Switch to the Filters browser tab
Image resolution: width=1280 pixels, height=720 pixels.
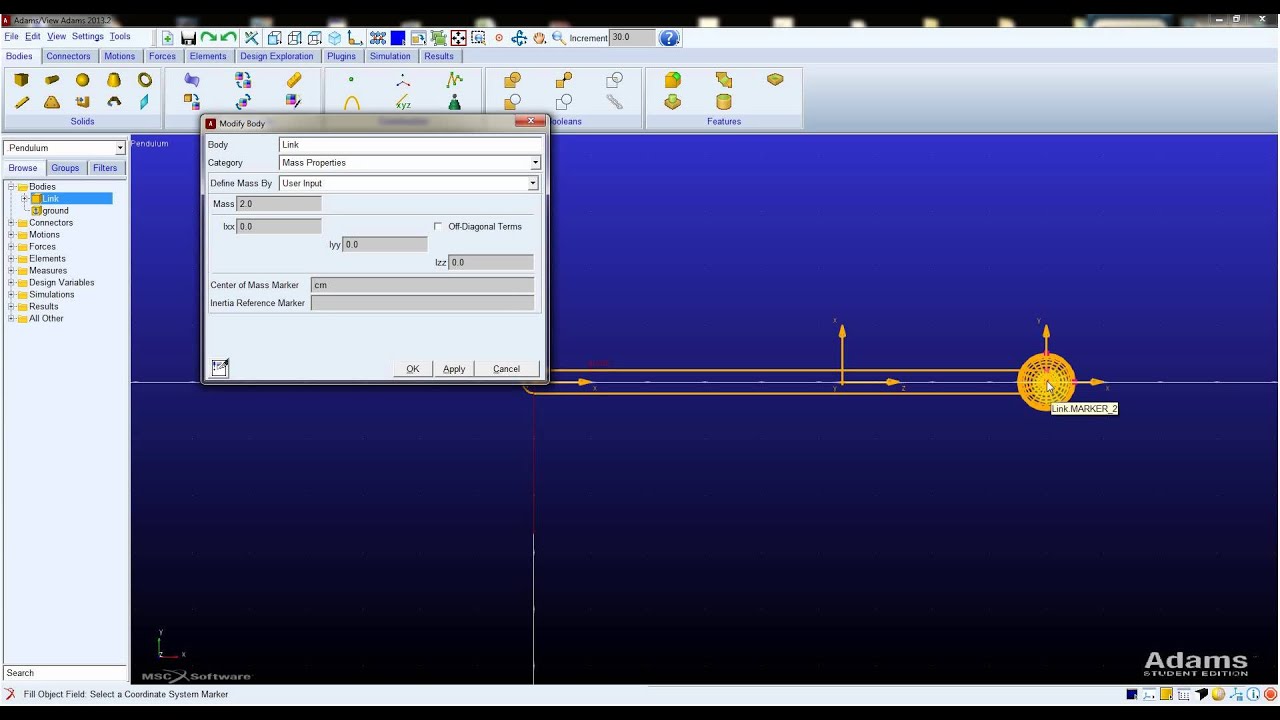coord(105,168)
